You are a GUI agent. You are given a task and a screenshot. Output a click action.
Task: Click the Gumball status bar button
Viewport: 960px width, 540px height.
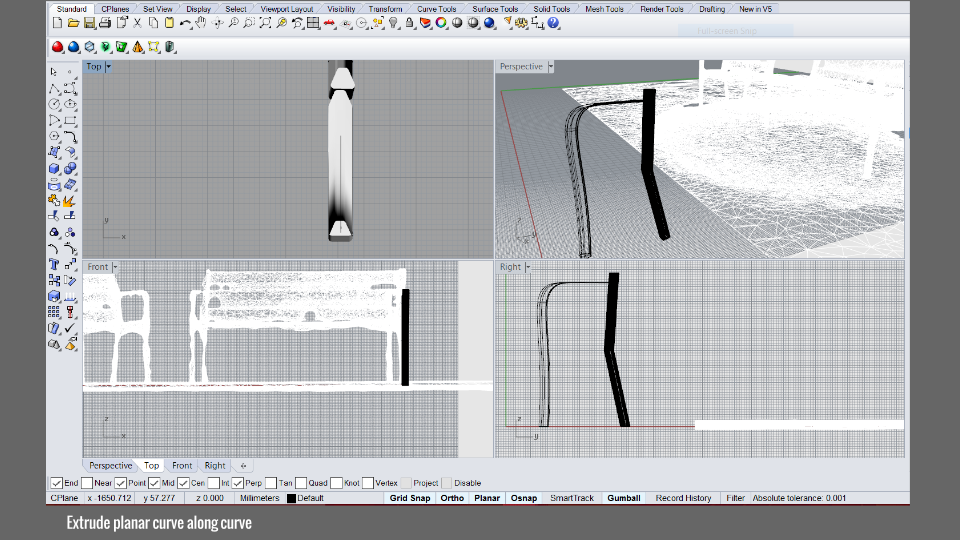pos(623,498)
